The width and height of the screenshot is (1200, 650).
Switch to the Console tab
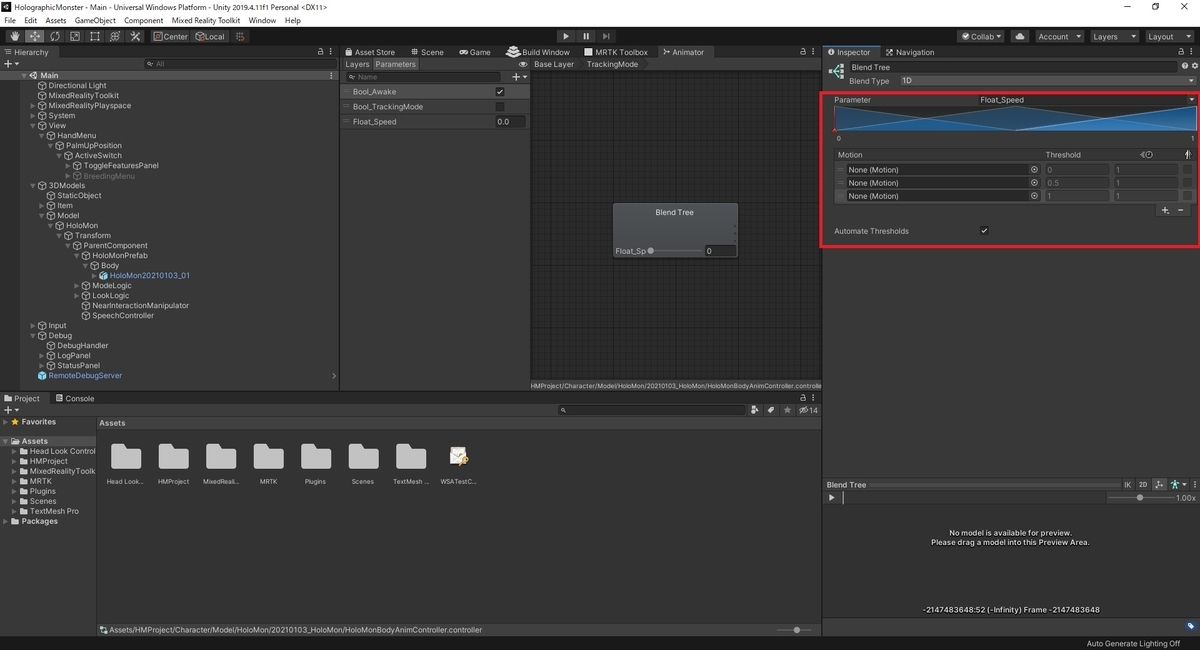point(74,398)
